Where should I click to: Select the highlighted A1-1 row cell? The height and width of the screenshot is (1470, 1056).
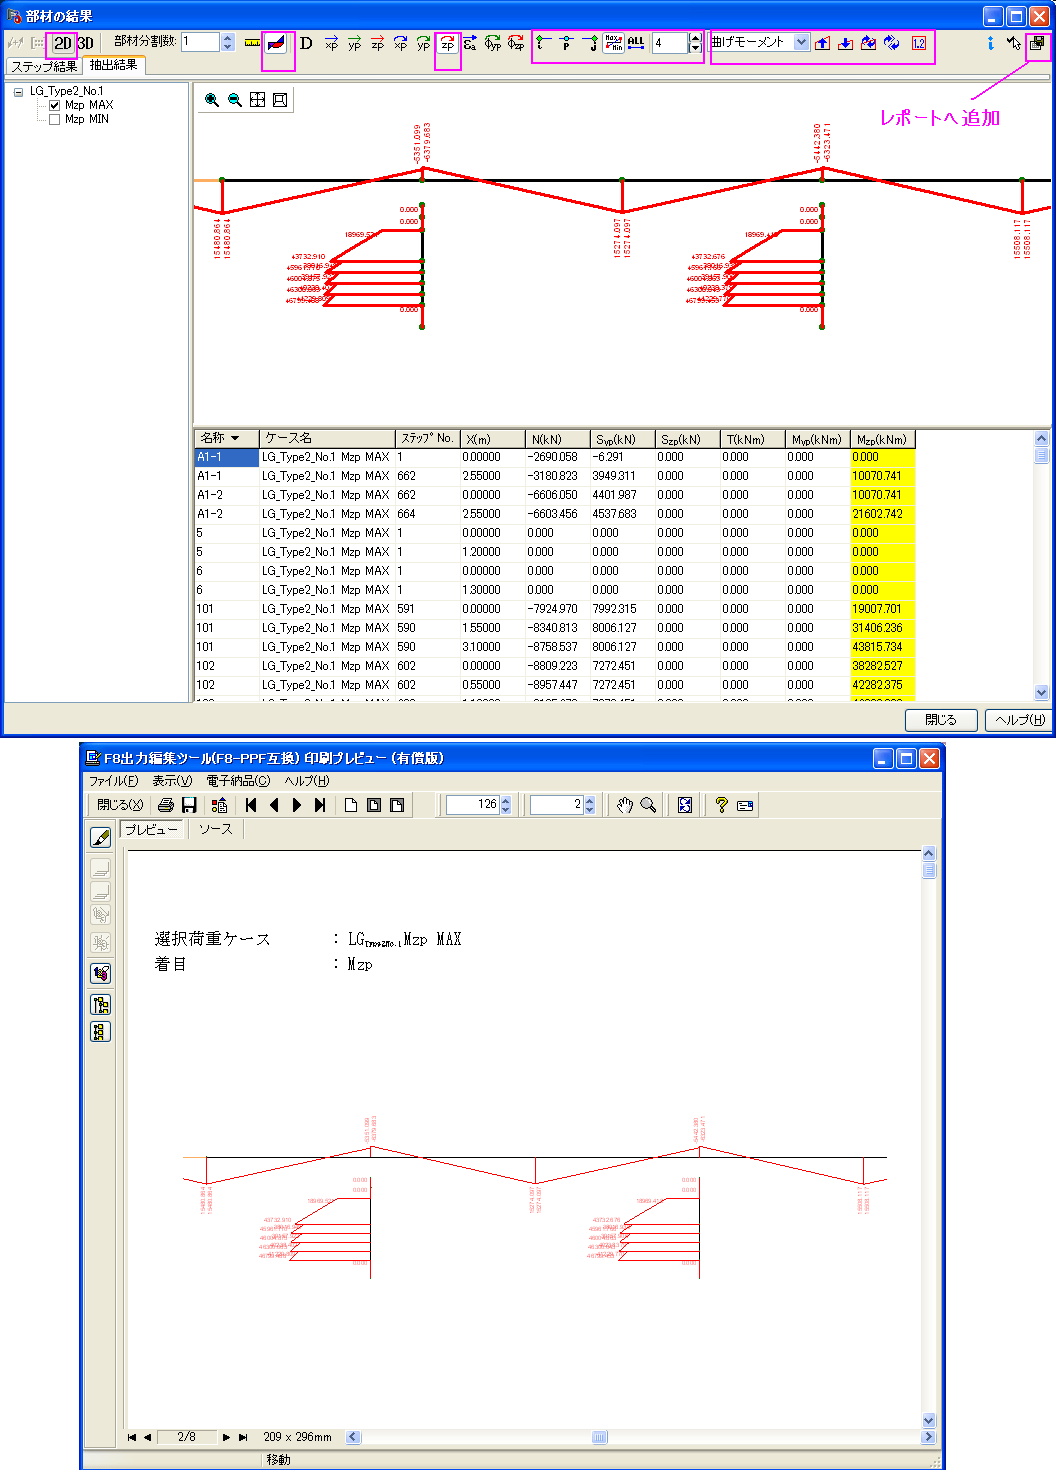[226, 457]
